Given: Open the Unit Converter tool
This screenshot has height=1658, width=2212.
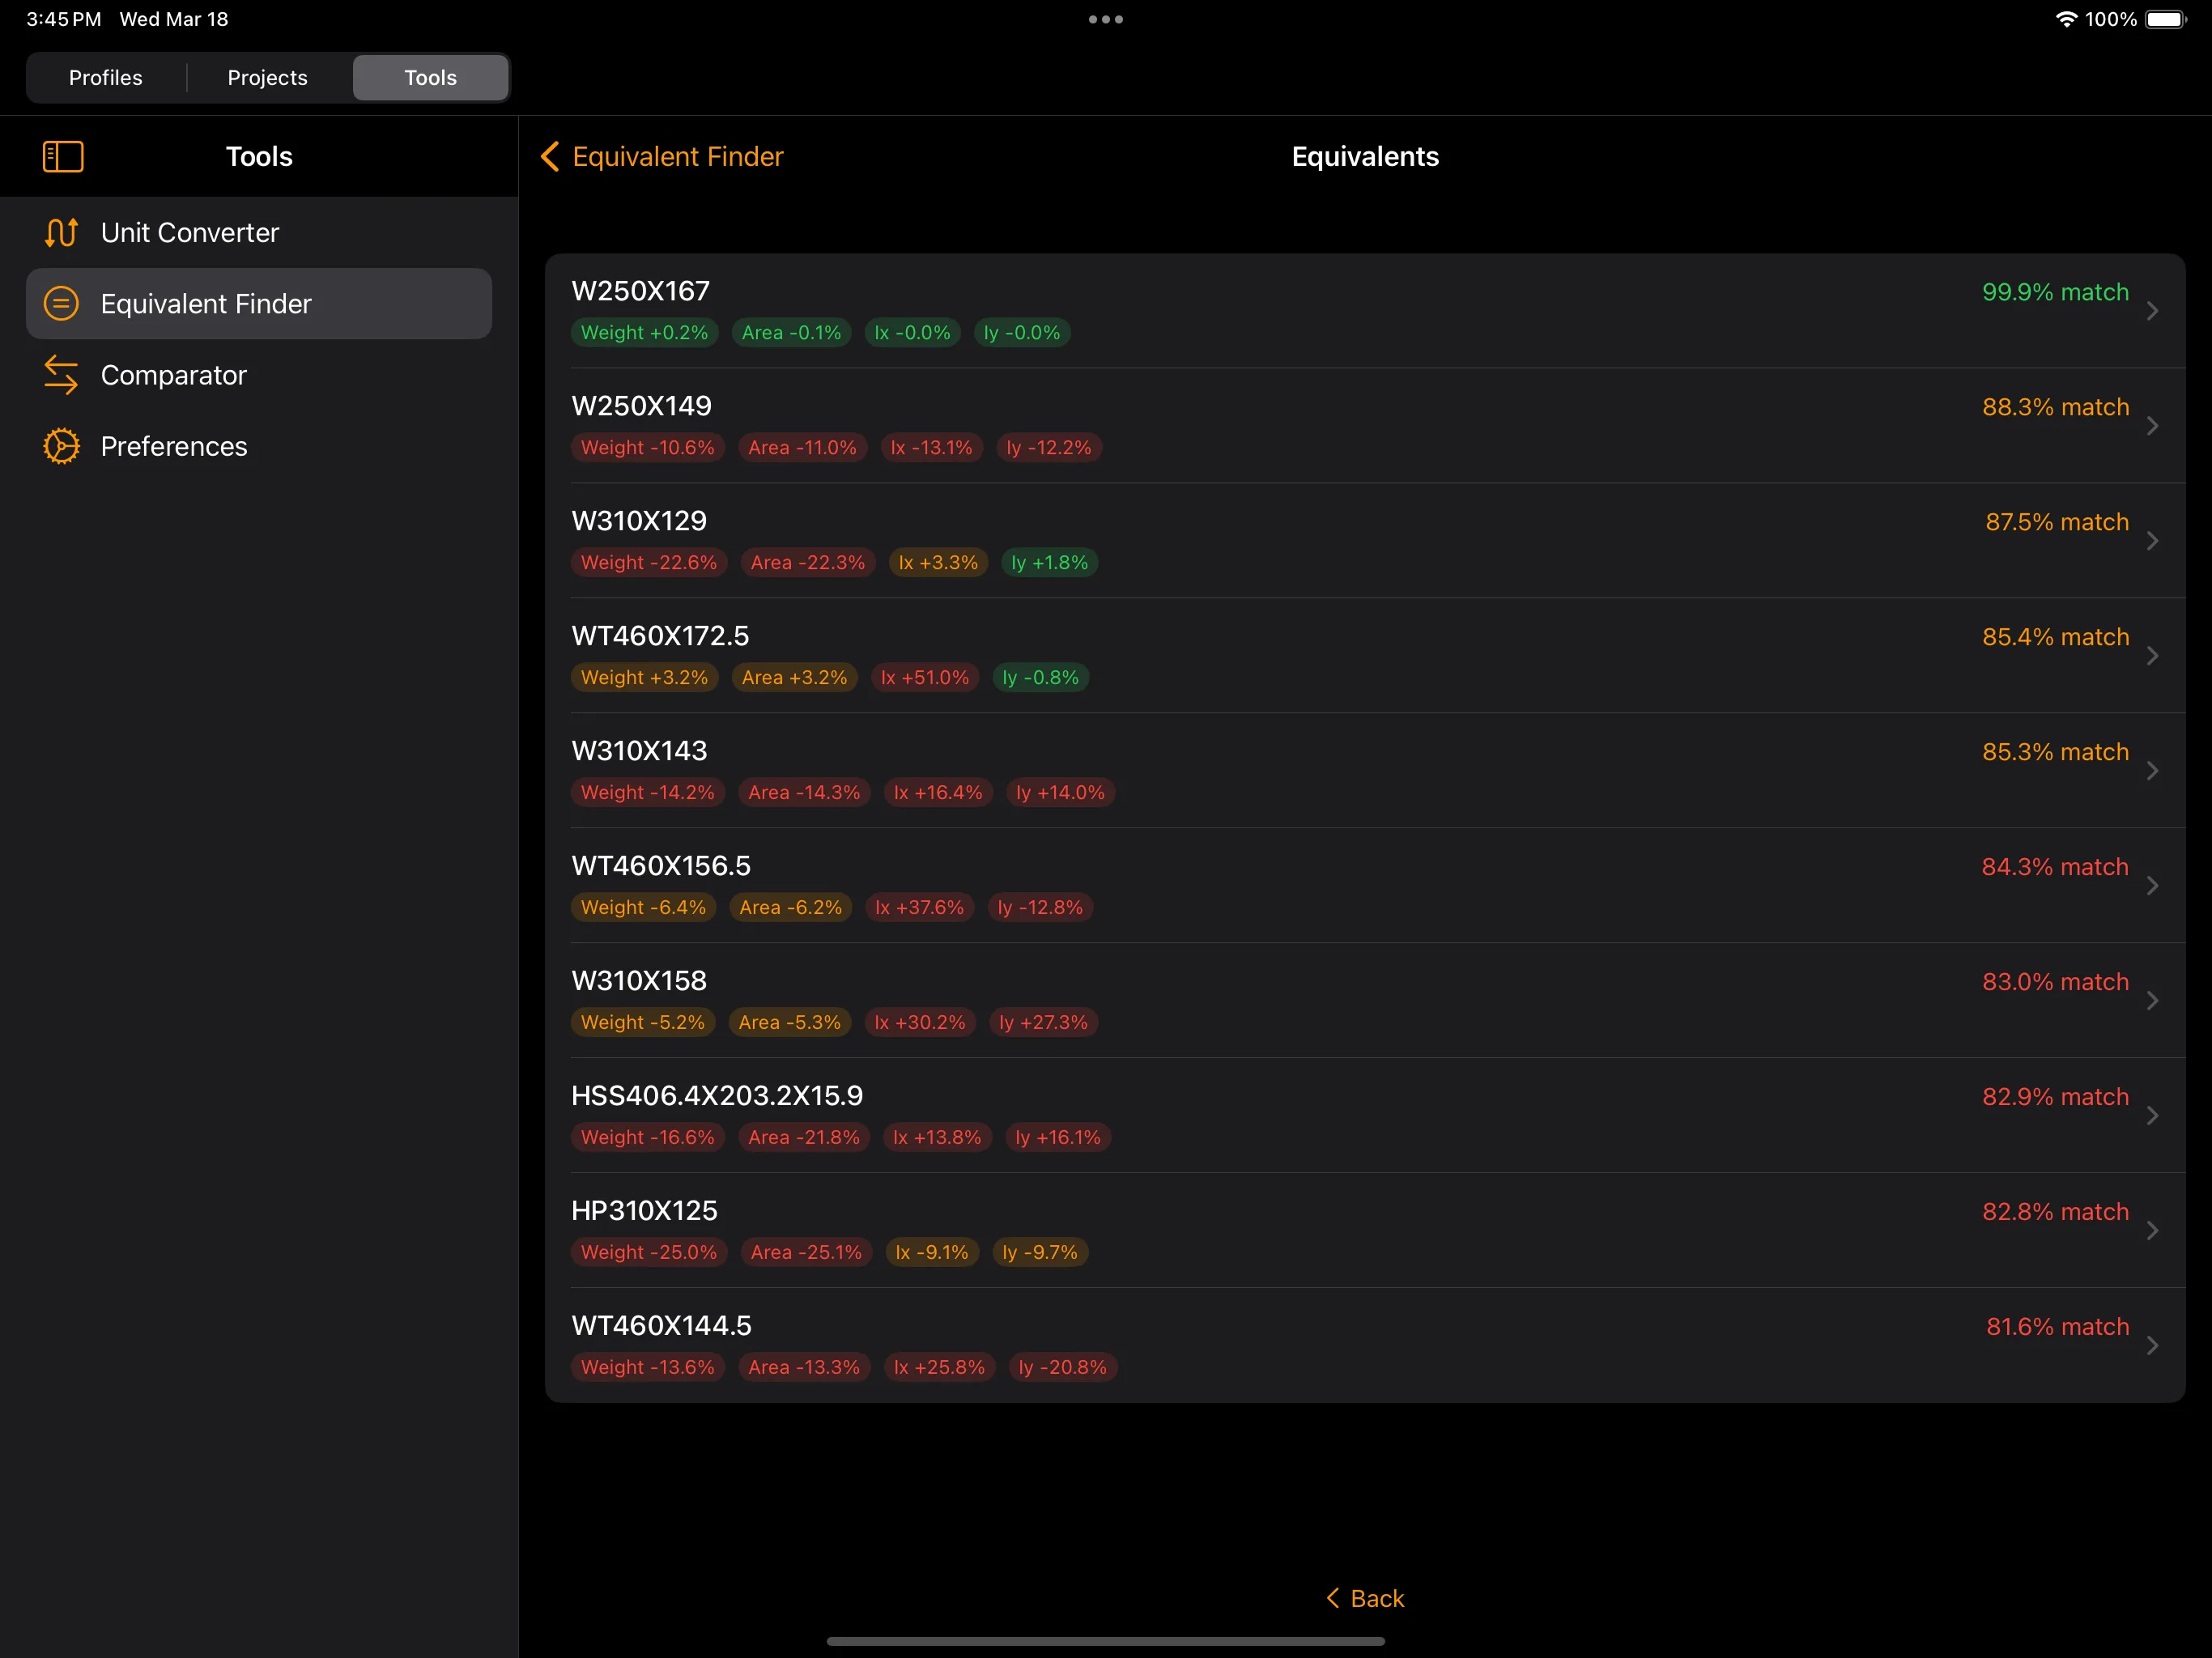Looking at the screenshot, I should [189, 232].
